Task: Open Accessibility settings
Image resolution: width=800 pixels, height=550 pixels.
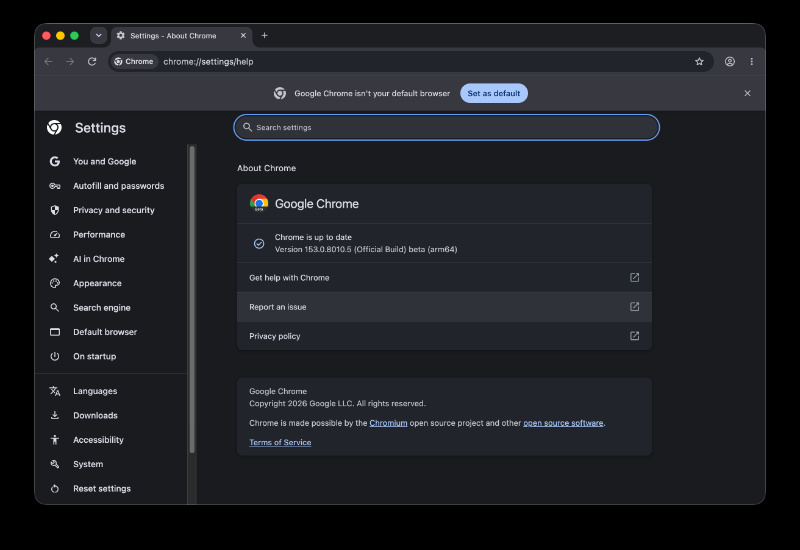Action: pos(111,440)
